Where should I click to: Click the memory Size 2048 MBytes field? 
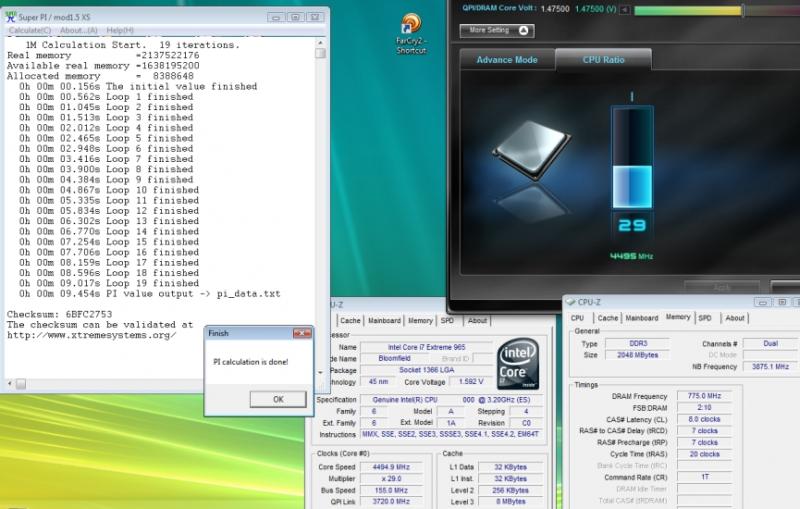637,354
